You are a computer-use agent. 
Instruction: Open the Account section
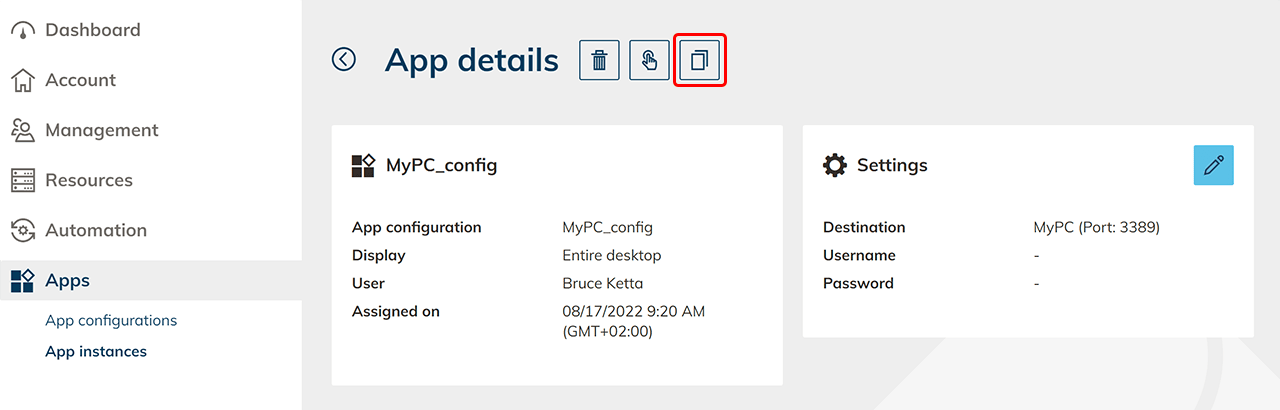tap(80, 80)
